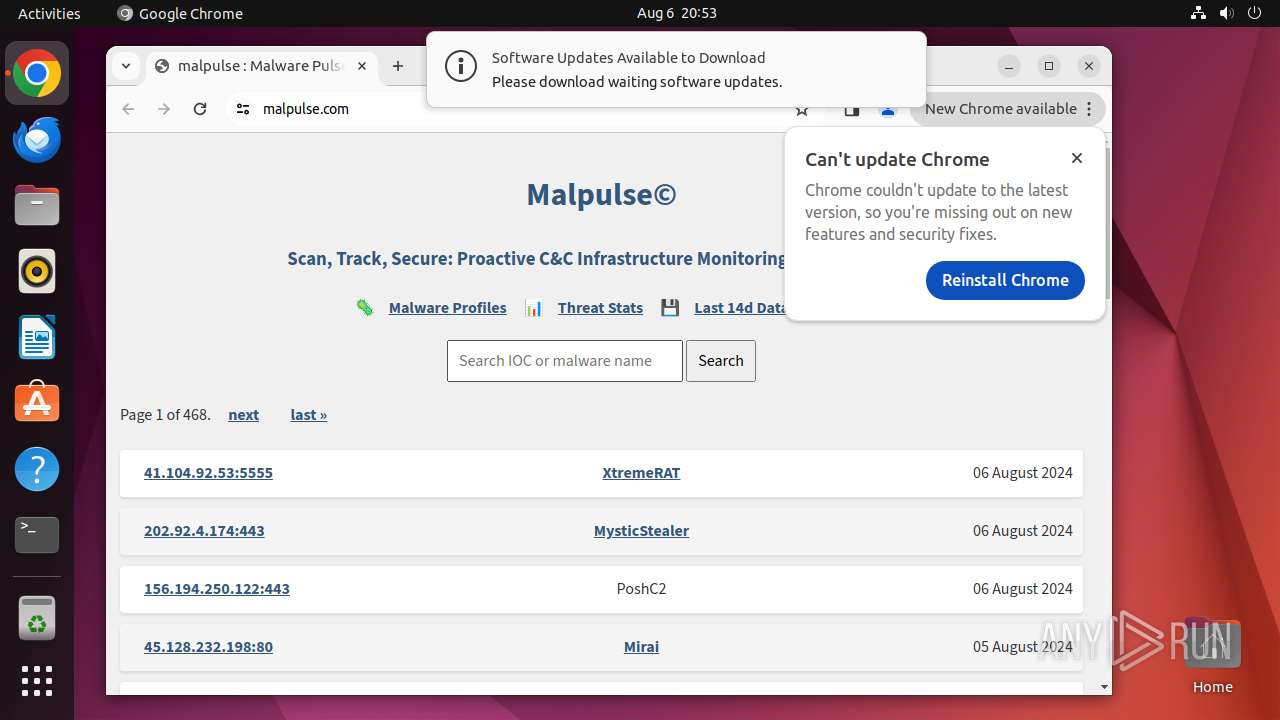Click the 05 August 2024 date
1280x720 pixels.
click(1022, 647)
